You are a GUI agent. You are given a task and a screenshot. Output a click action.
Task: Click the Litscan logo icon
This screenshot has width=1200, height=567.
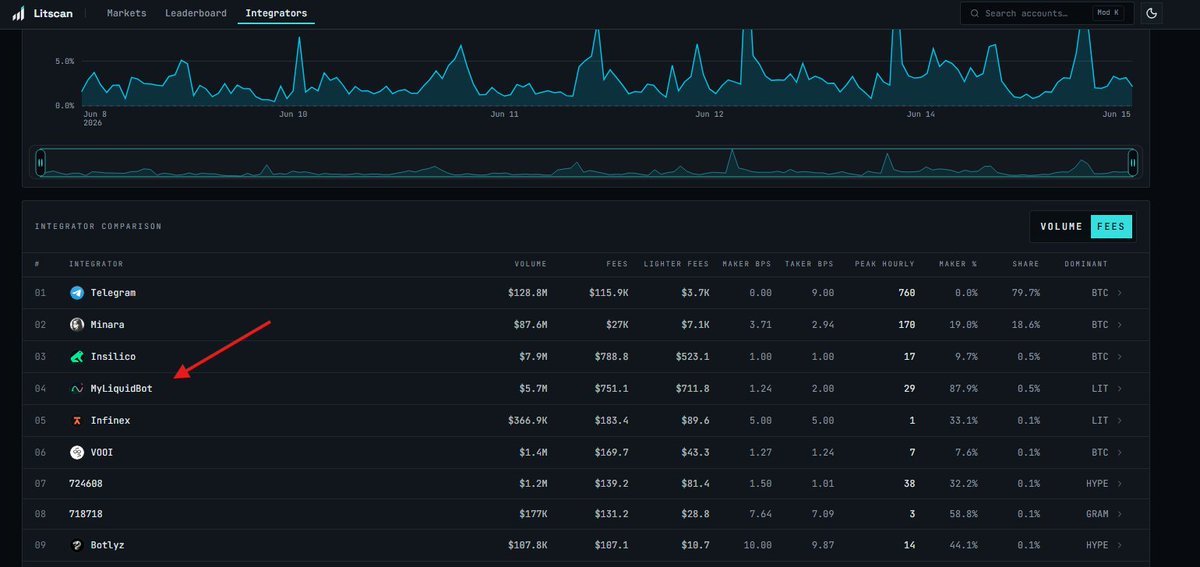pyautogui.click(x=19, y=13)
